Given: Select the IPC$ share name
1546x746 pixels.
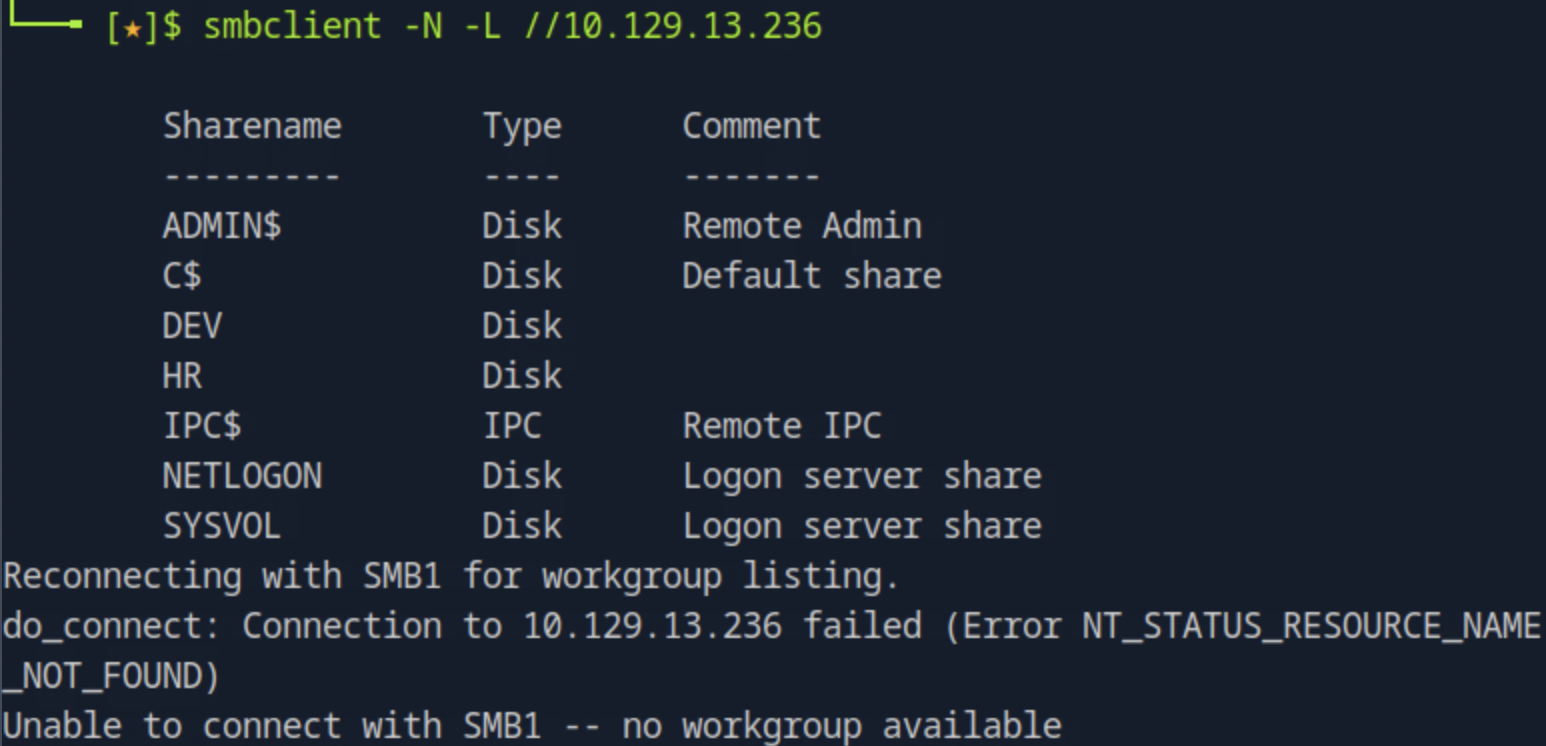Looking at the screenshot, I should 202,426.
